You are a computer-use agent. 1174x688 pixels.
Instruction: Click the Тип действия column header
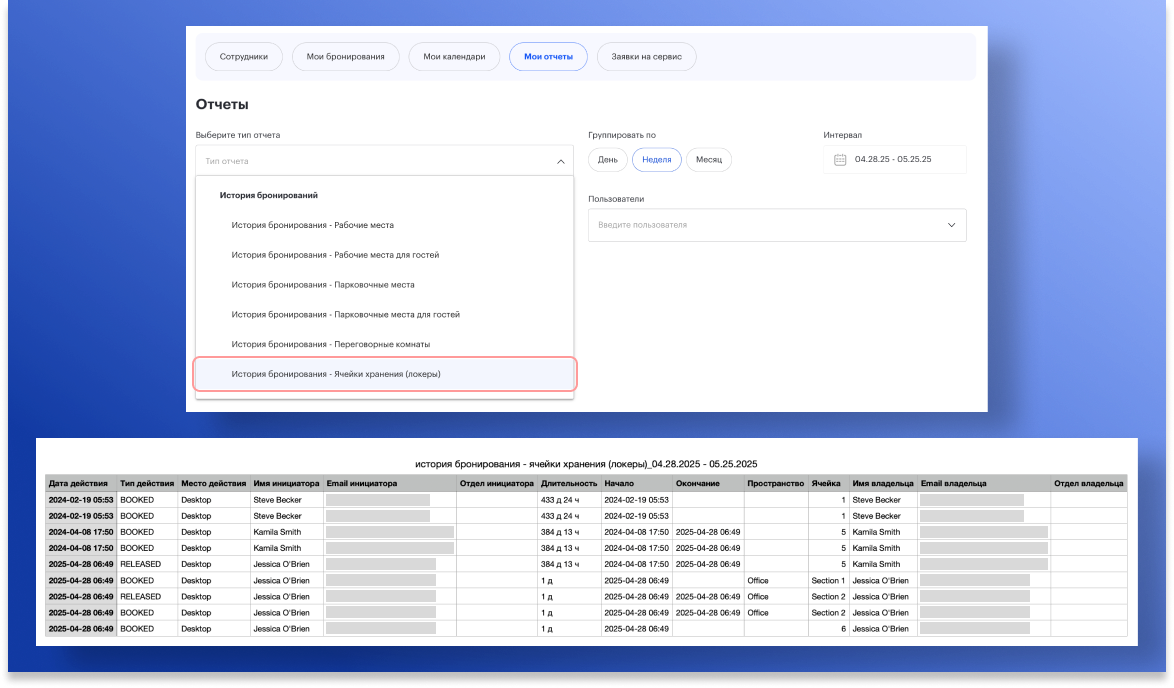147,484
